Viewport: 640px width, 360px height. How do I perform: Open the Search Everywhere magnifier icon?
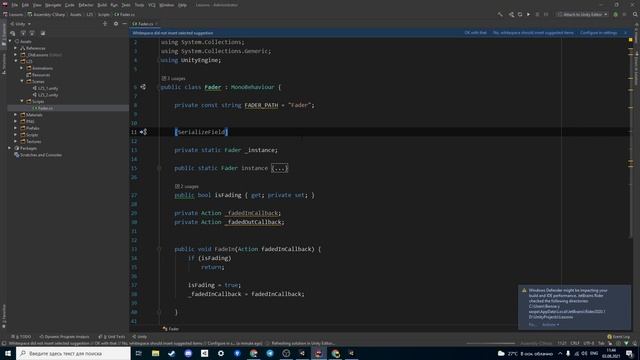(635, 14)
